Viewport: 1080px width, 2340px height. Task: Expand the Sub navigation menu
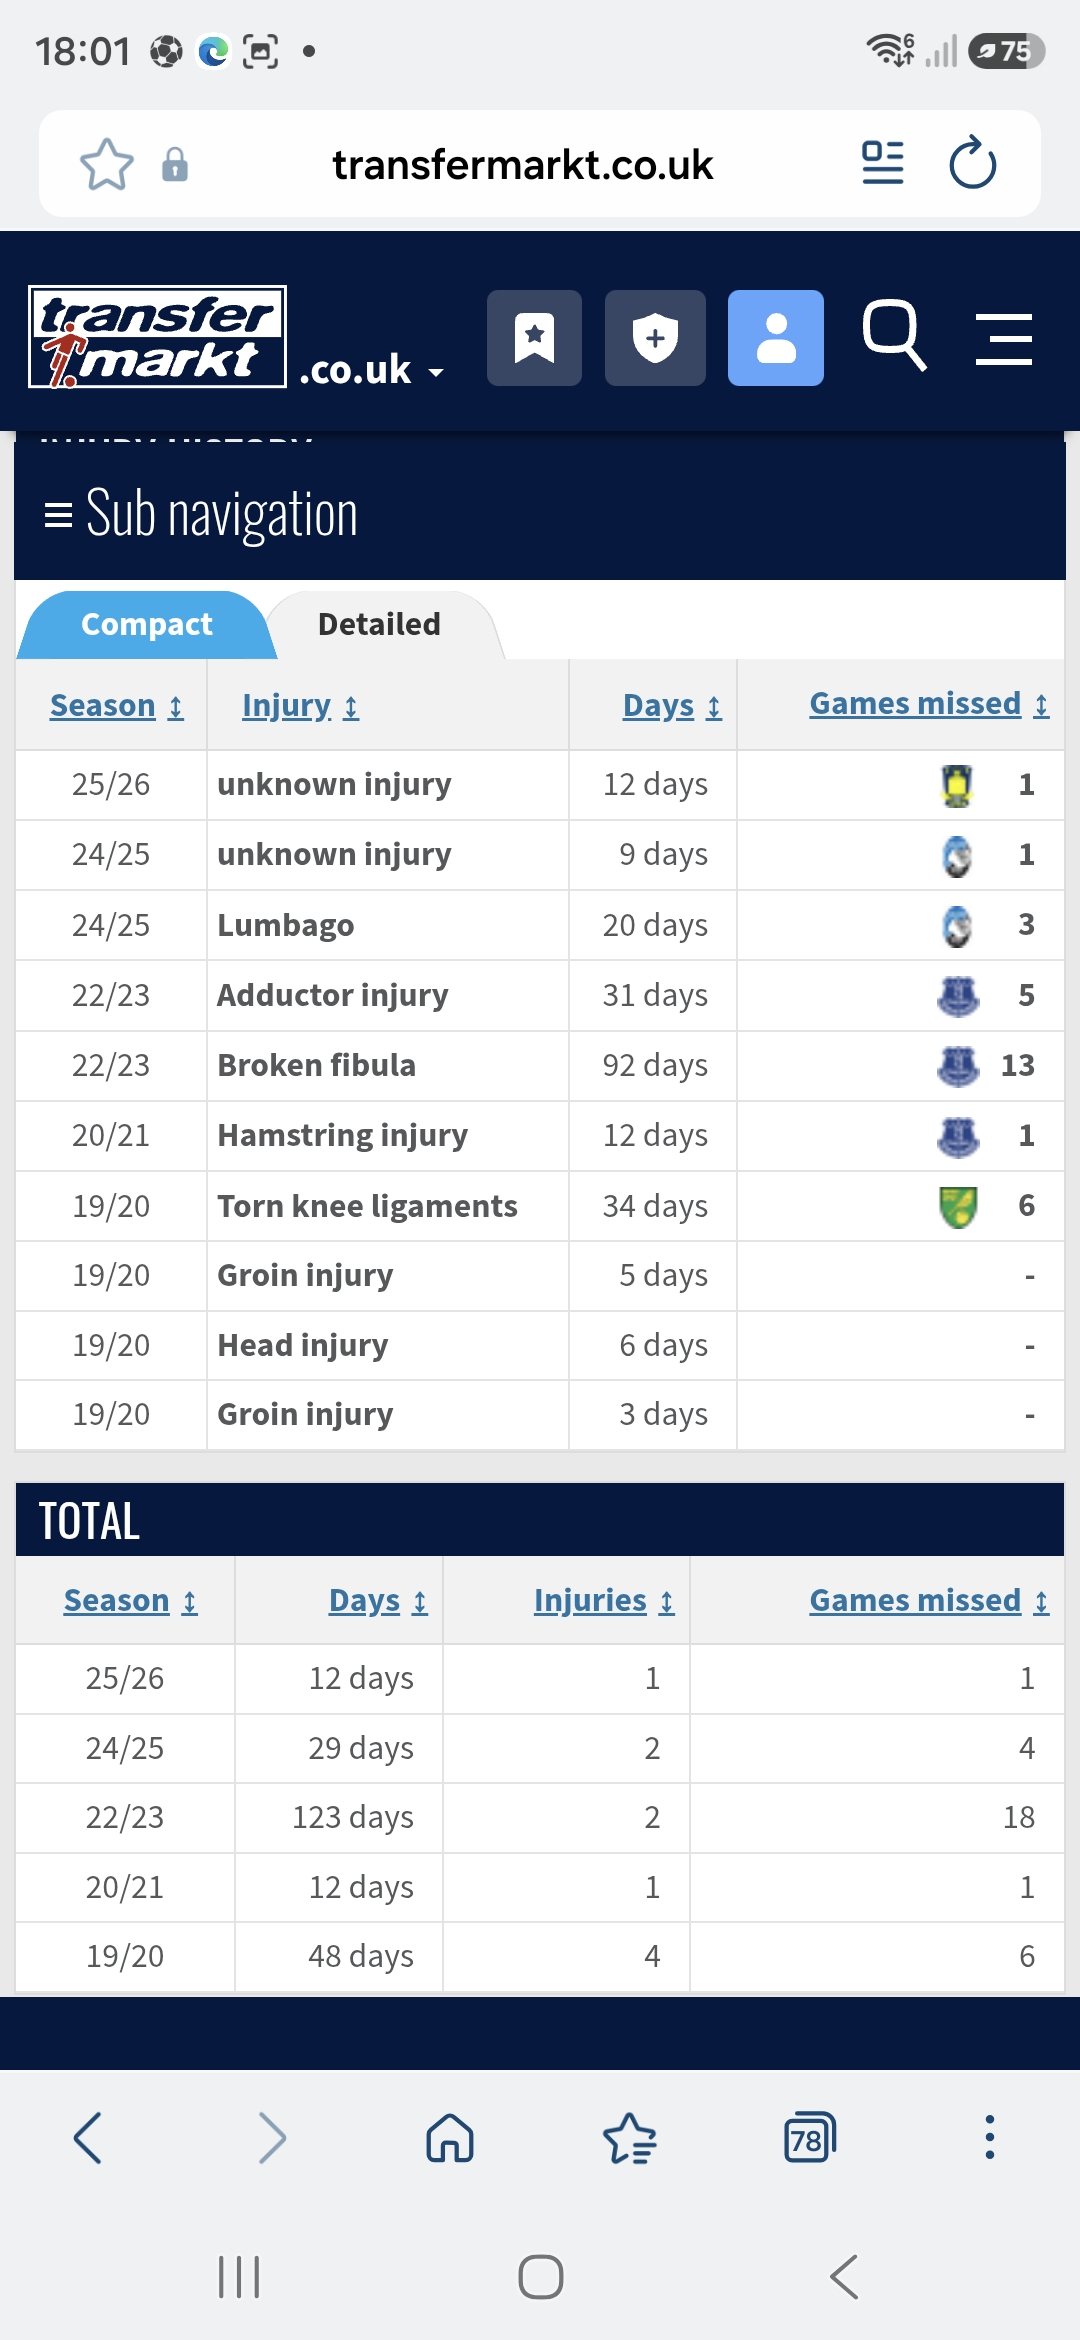[201, 514]
